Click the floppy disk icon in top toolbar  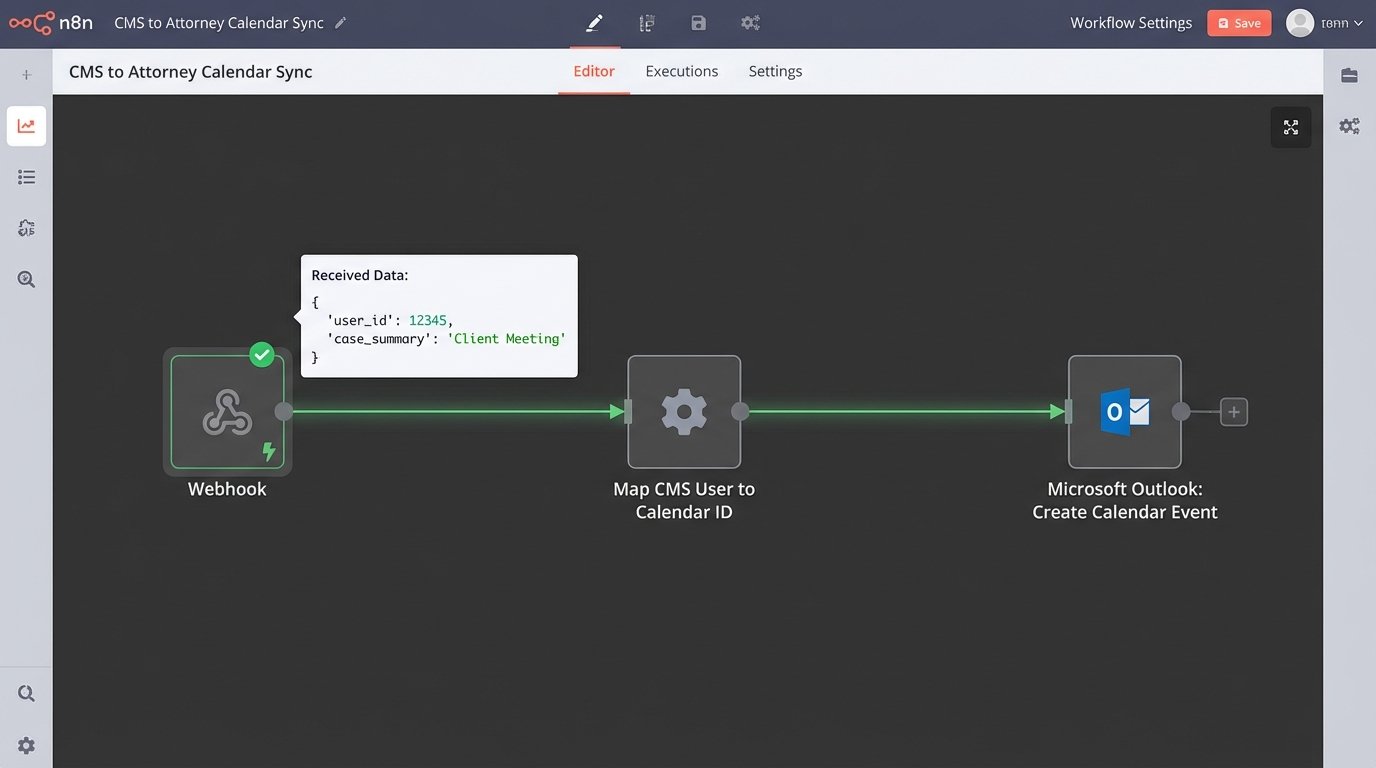(698, 23)
